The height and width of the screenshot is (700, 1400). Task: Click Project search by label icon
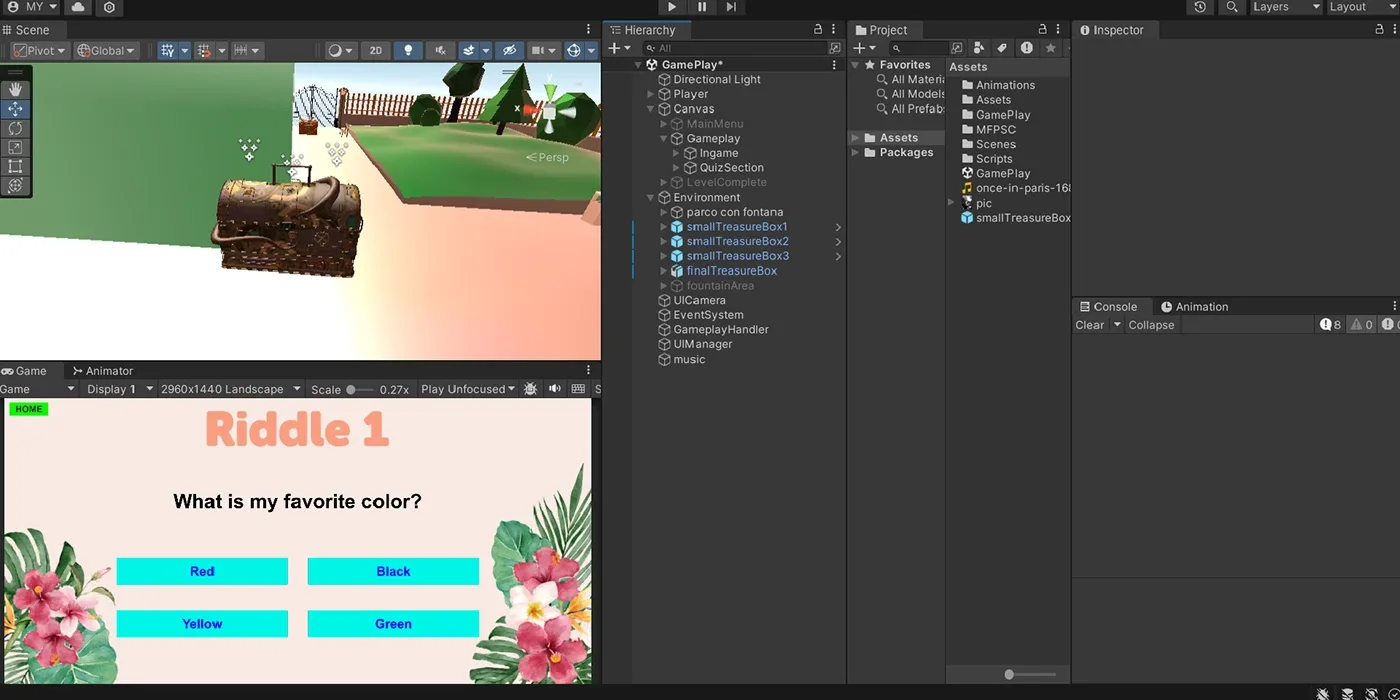pos(1002,48)
